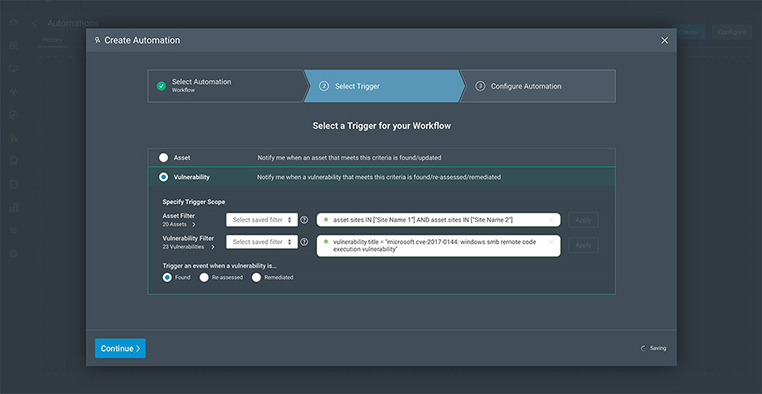Choose the Found event radio option
This screenshot has height=394, width=762.
(167, 277)
